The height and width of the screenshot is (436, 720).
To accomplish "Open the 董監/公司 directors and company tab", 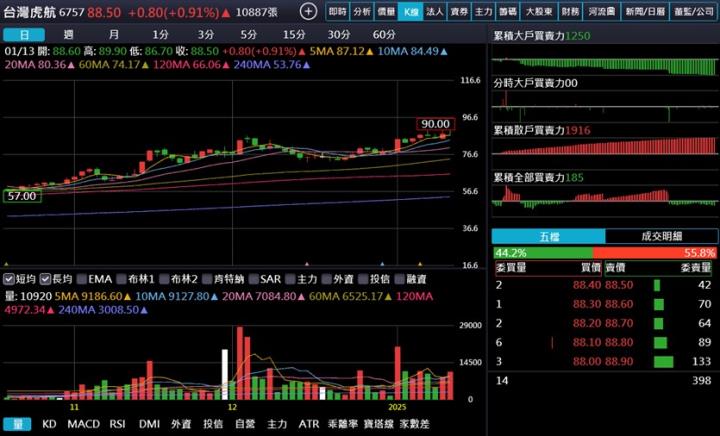I will [x=694, y=12].
